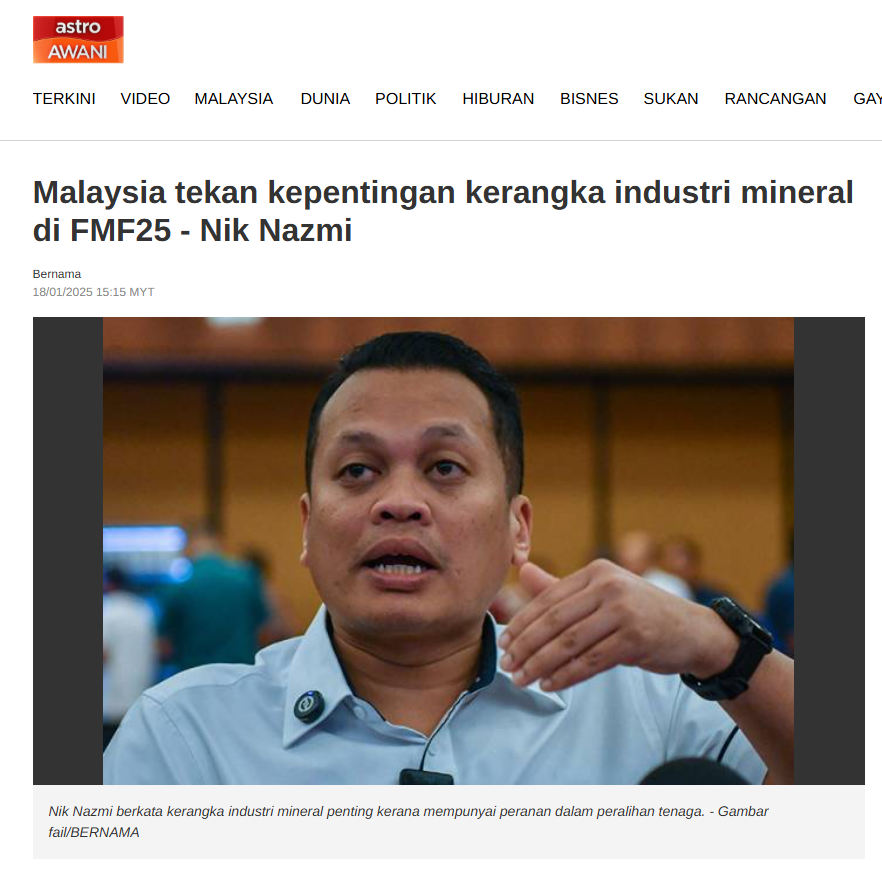This screenshot has width=882, height=885.
Task: Open the DUNIA news section
Action: 325,99
